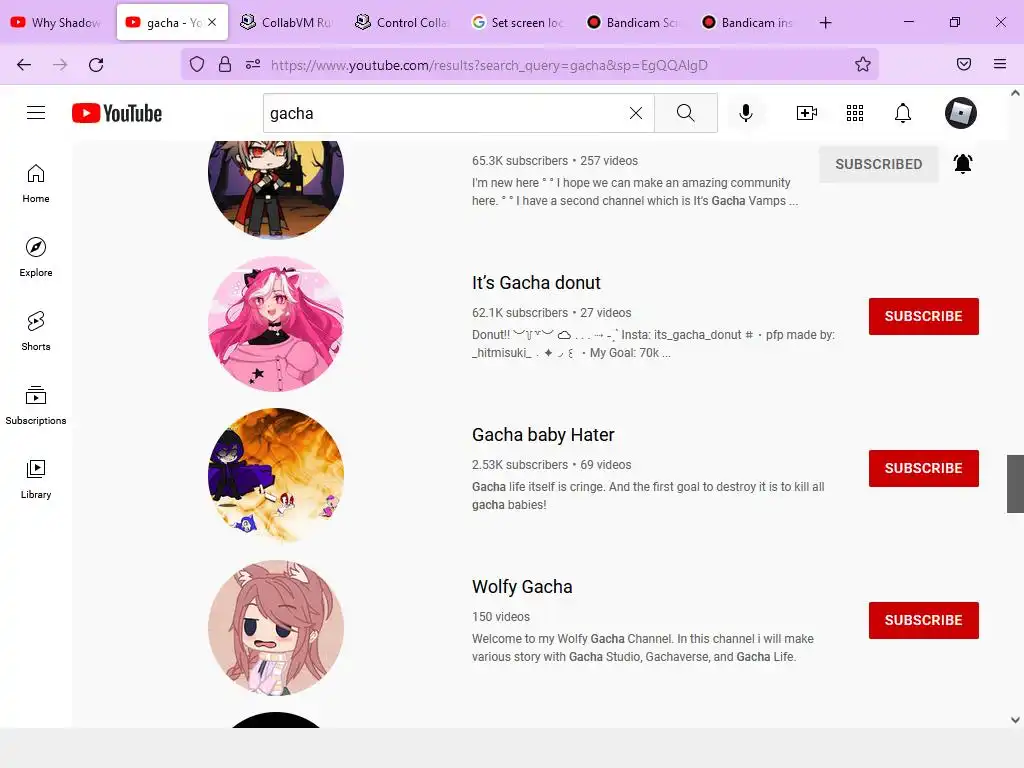Reload the current page
Screen dimensions: 1024x768
point(96,65)
